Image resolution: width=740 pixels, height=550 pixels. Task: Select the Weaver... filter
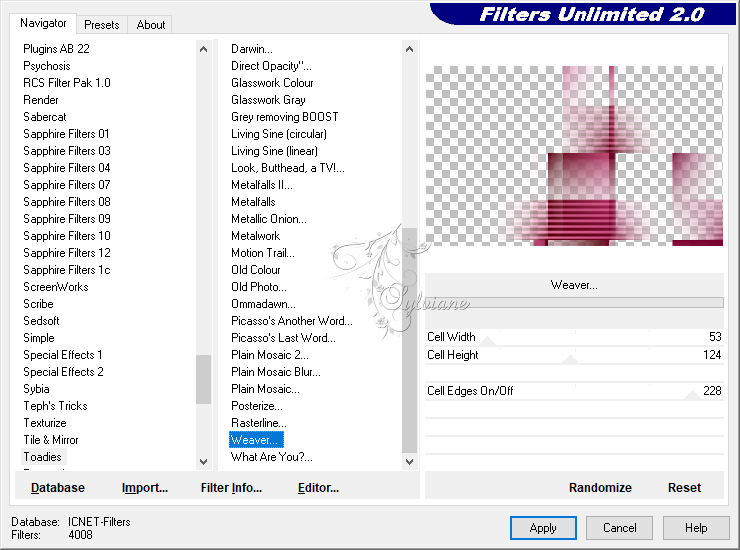click(256, 440)
